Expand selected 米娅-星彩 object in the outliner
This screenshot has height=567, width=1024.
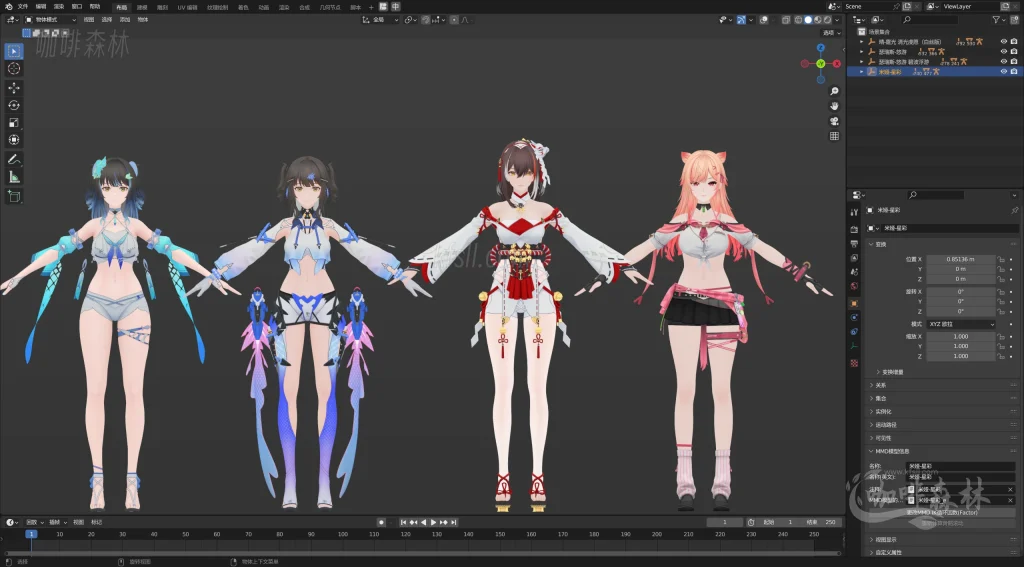(861, 72)
